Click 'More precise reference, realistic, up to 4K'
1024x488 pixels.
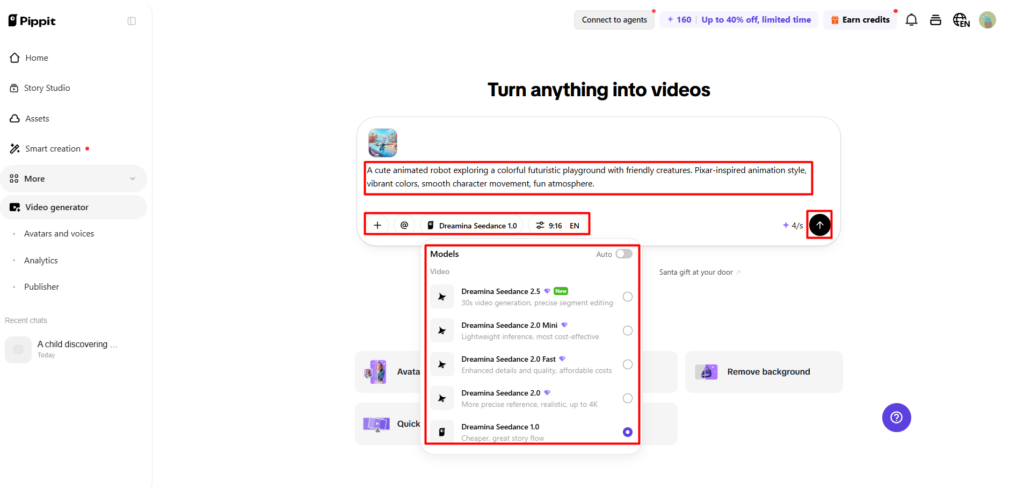point(529,404)
